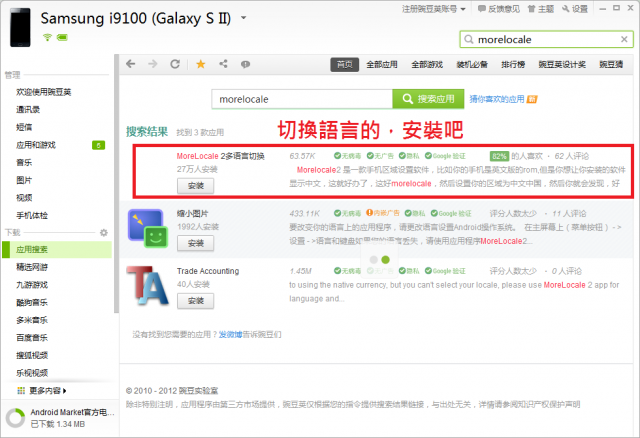
Task: Select 欢迎使用豌豆荚 in sidebar
Action: 44,92
